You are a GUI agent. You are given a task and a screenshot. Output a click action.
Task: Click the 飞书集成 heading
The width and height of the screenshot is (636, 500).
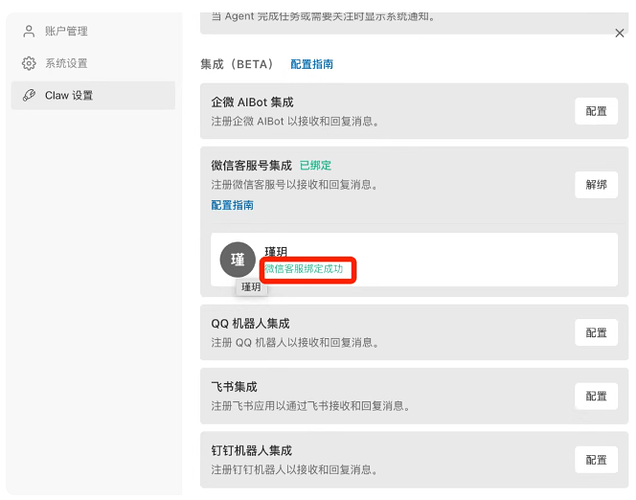click(x=234, y=387)
